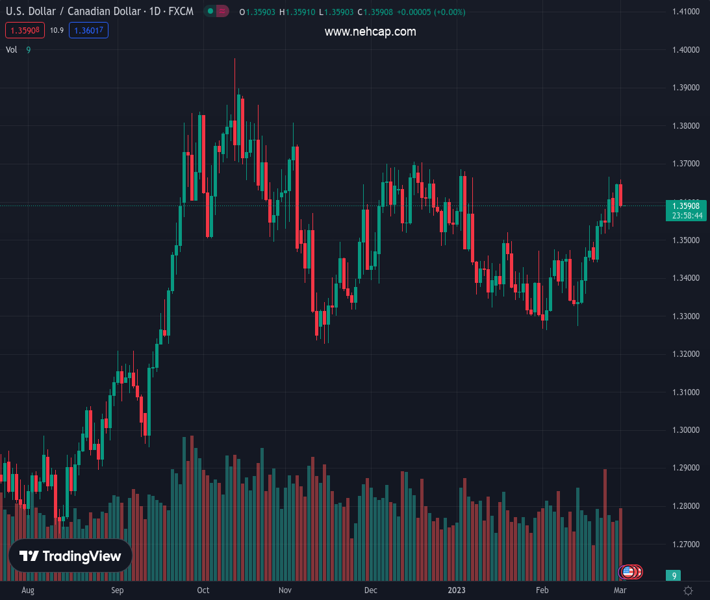Viewport: 710px width, 600px height.
Task: Open chart settings gear icon
Action: coord(688,591)
